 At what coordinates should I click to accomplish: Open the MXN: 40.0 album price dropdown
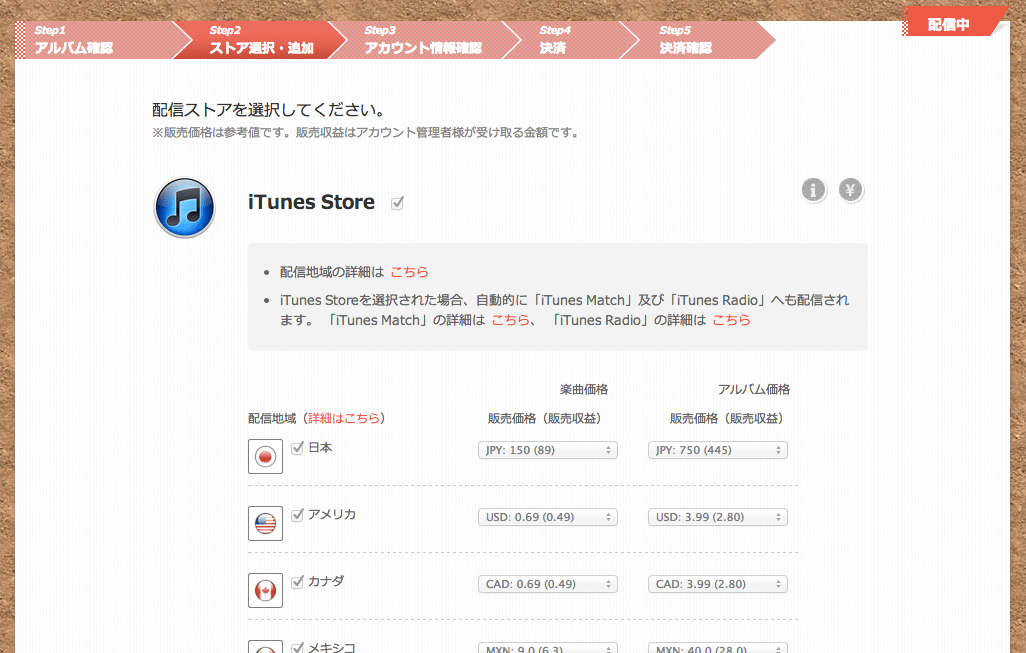click(x=718, y=648)
